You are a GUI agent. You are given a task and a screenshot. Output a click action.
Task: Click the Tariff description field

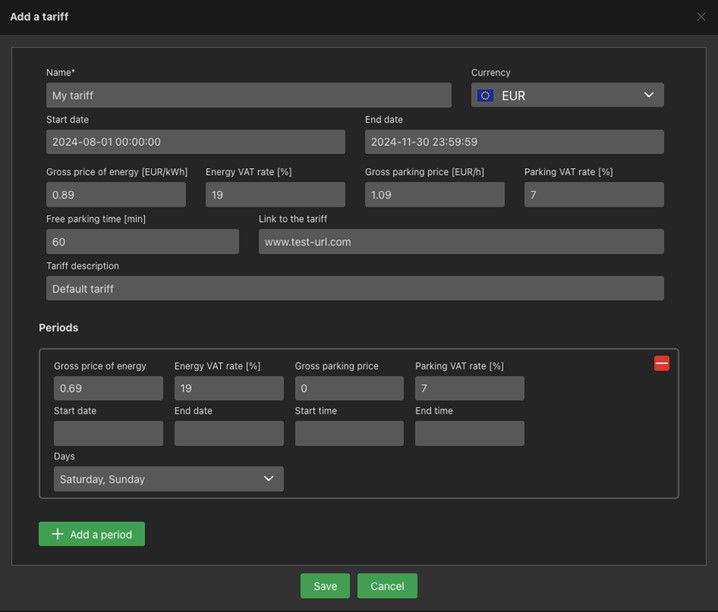(355, 288)
